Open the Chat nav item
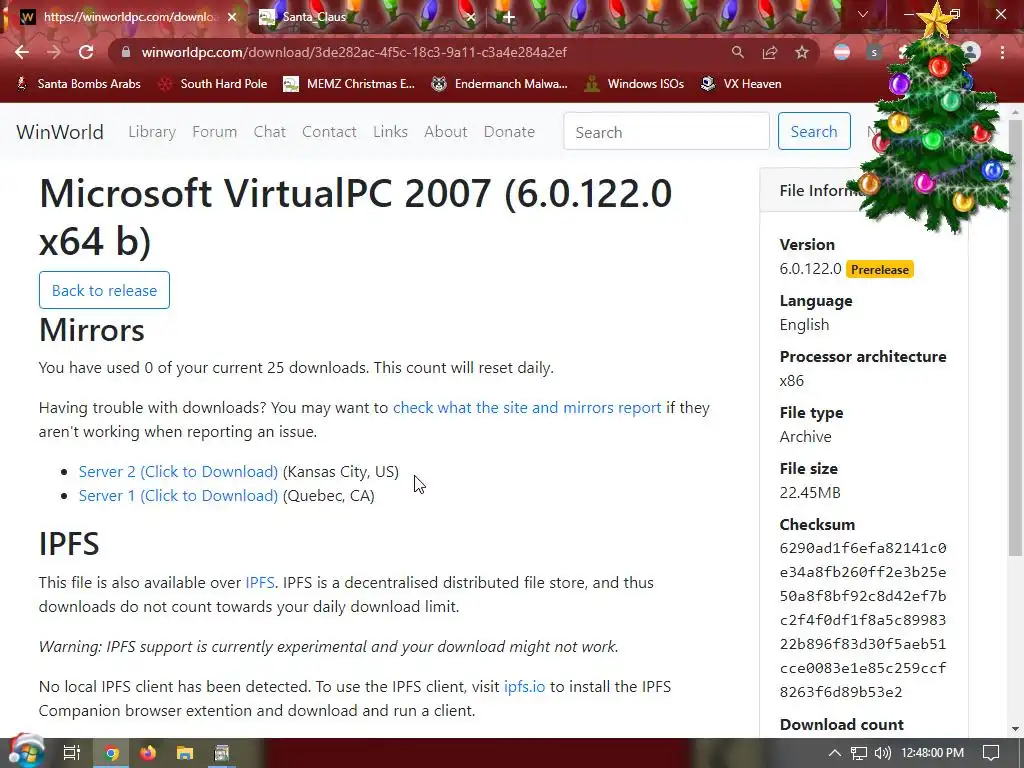The image size is (1024, 768). point(270,132)
